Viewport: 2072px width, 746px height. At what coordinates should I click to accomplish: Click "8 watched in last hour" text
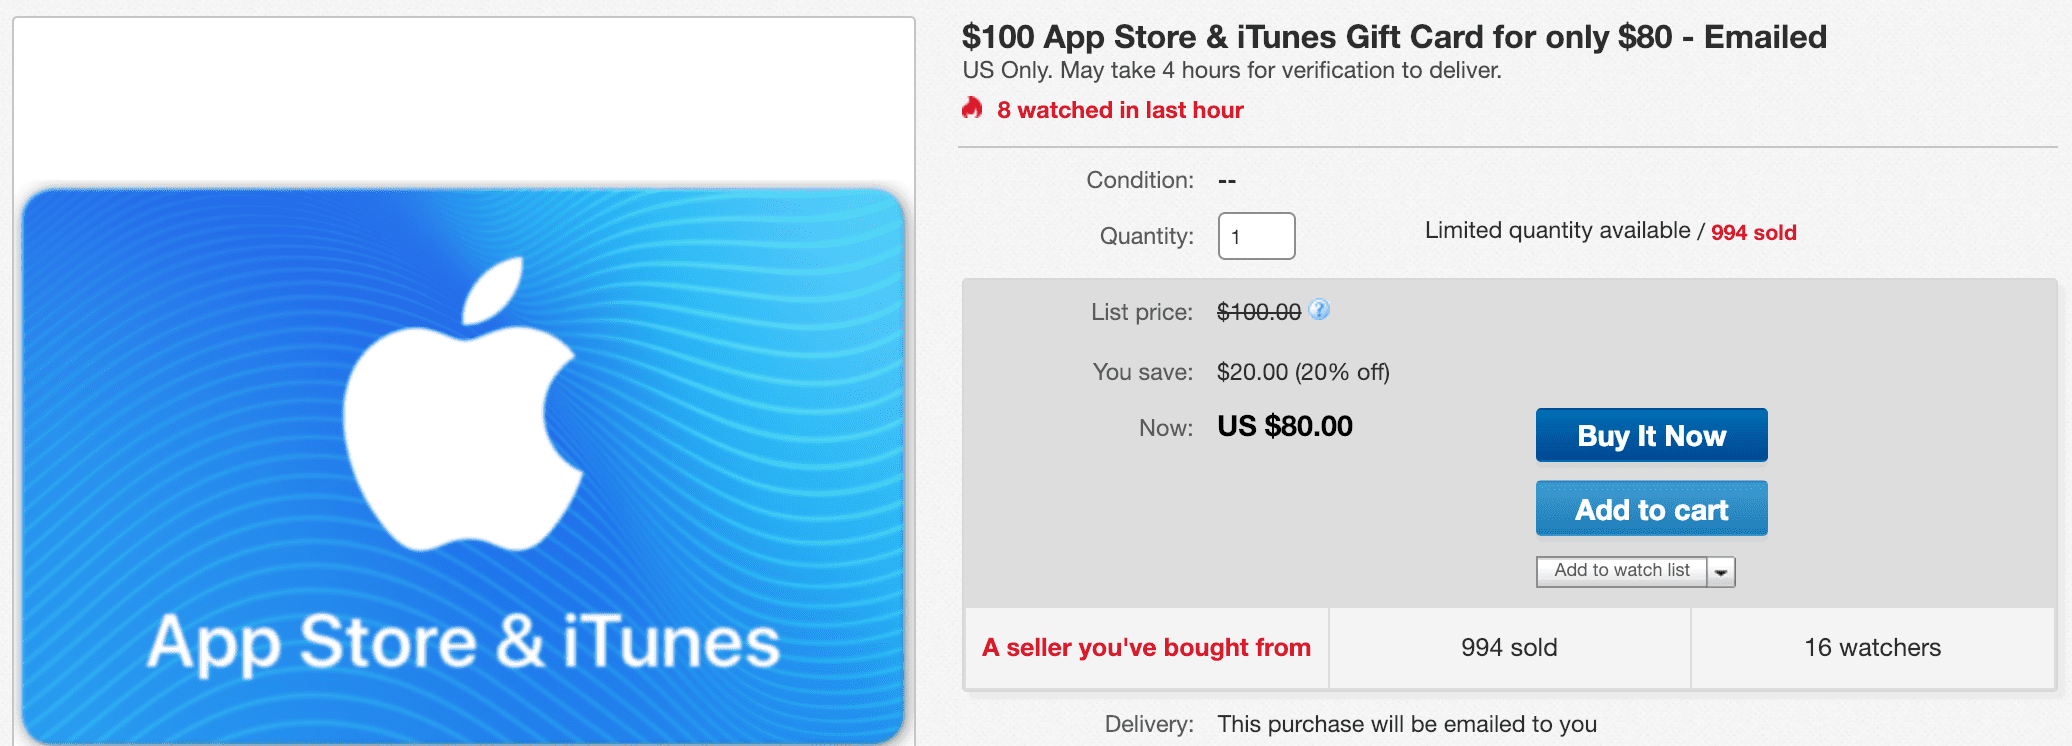click(1120, 110)
